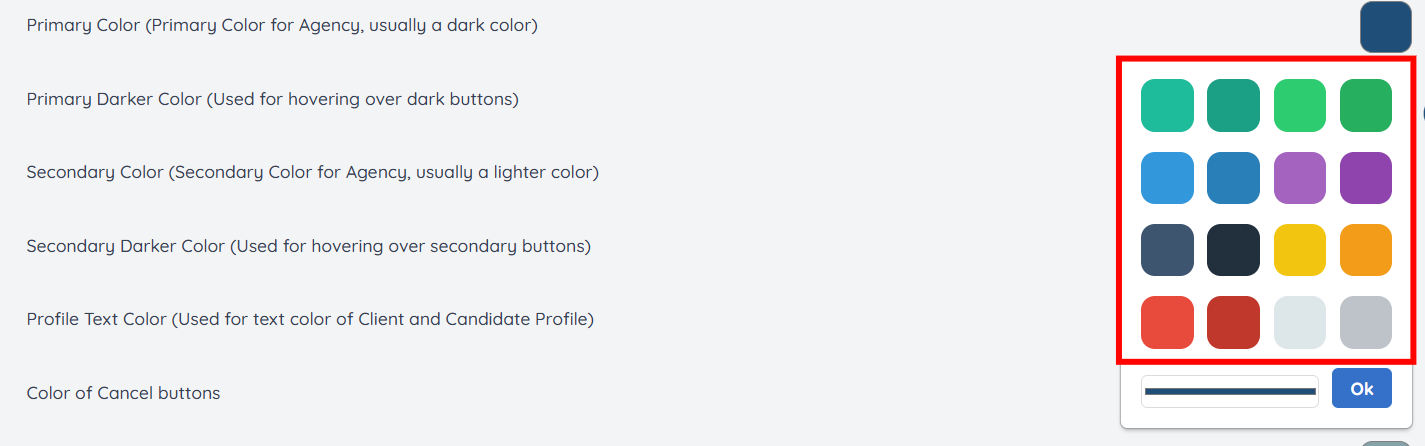The width and height of the screenshot is (1425, 446).
Task: Click the Ok button in color picker
Action: point(1361,389)
